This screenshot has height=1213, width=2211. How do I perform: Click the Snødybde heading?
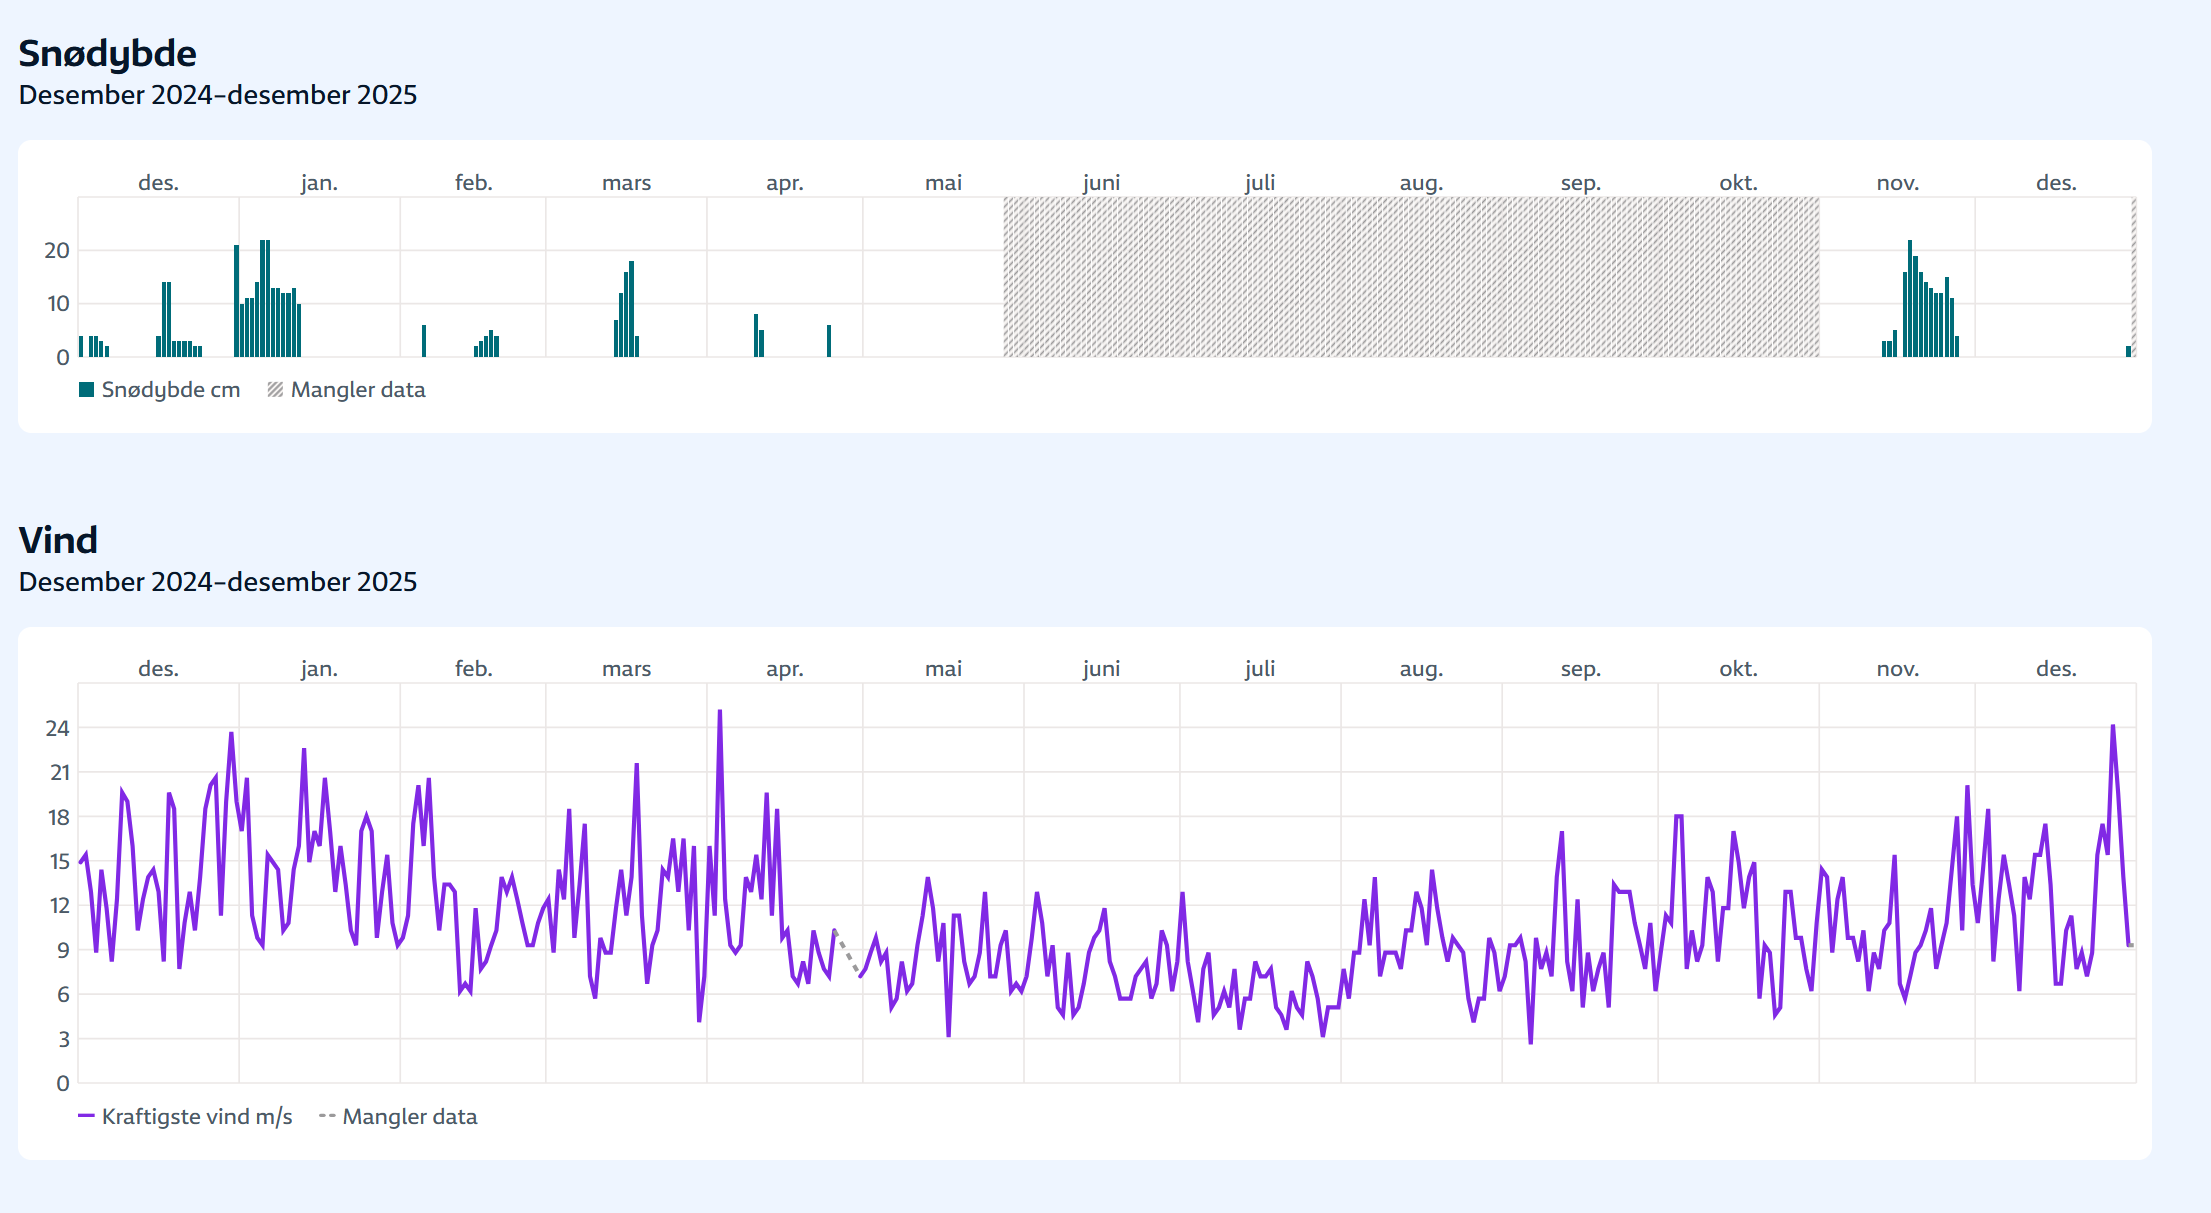pos(107,53)
